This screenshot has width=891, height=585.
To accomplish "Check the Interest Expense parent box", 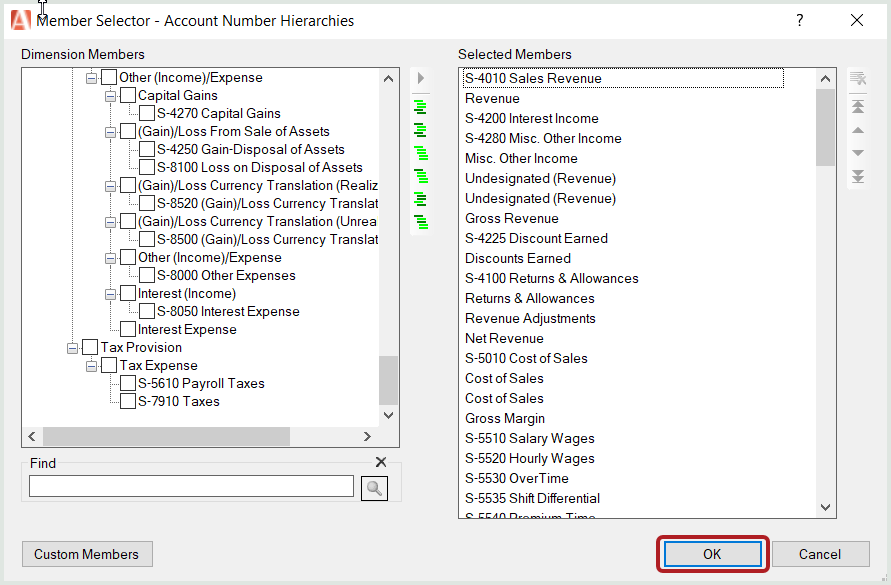I will (128, 329).
